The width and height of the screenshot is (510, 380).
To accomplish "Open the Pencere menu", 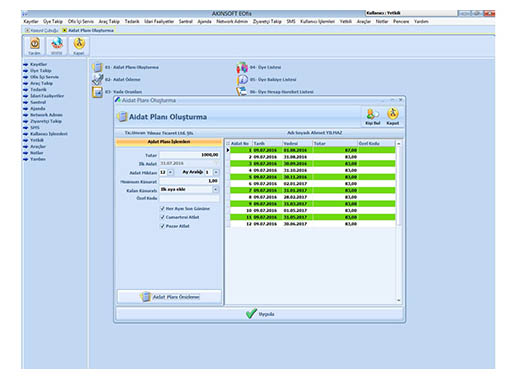I will point(401,22).
